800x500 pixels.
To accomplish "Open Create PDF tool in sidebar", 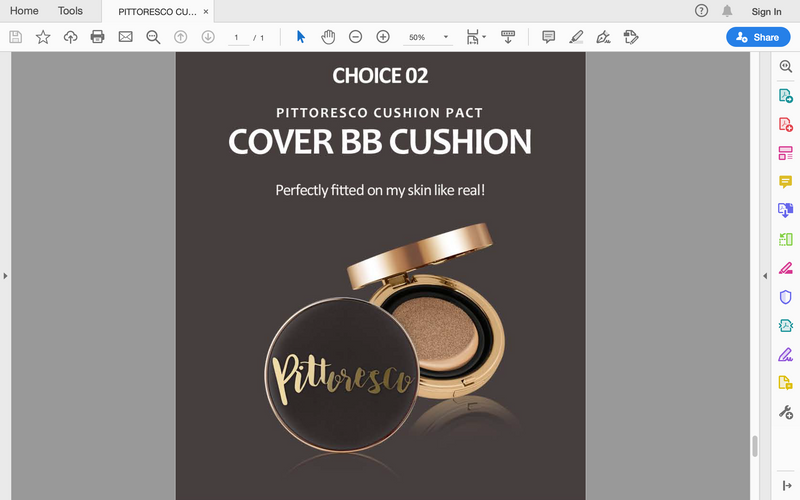I will pyautogui.click(x=786, y=124).
